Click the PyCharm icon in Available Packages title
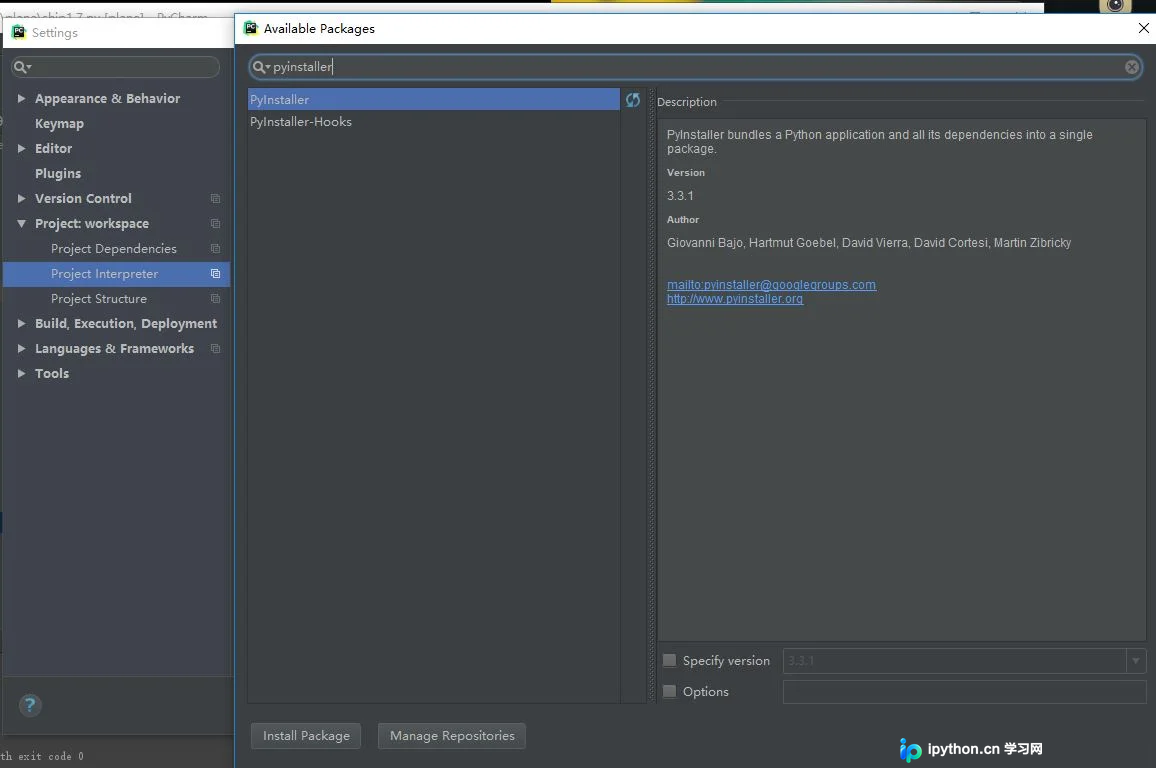Image resolution: width=1156 pixels, height=768 pixels. 251,28
